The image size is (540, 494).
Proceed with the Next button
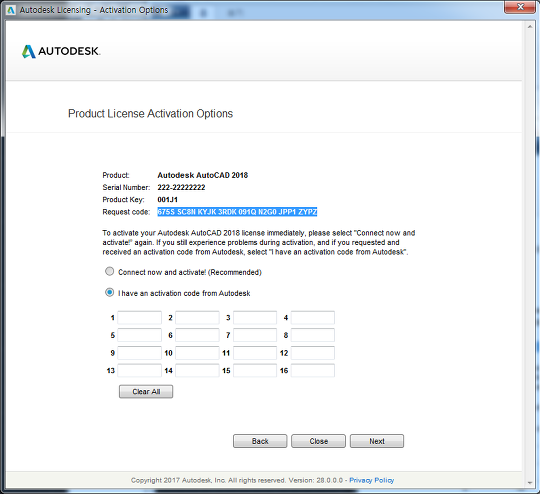(377, 441)
